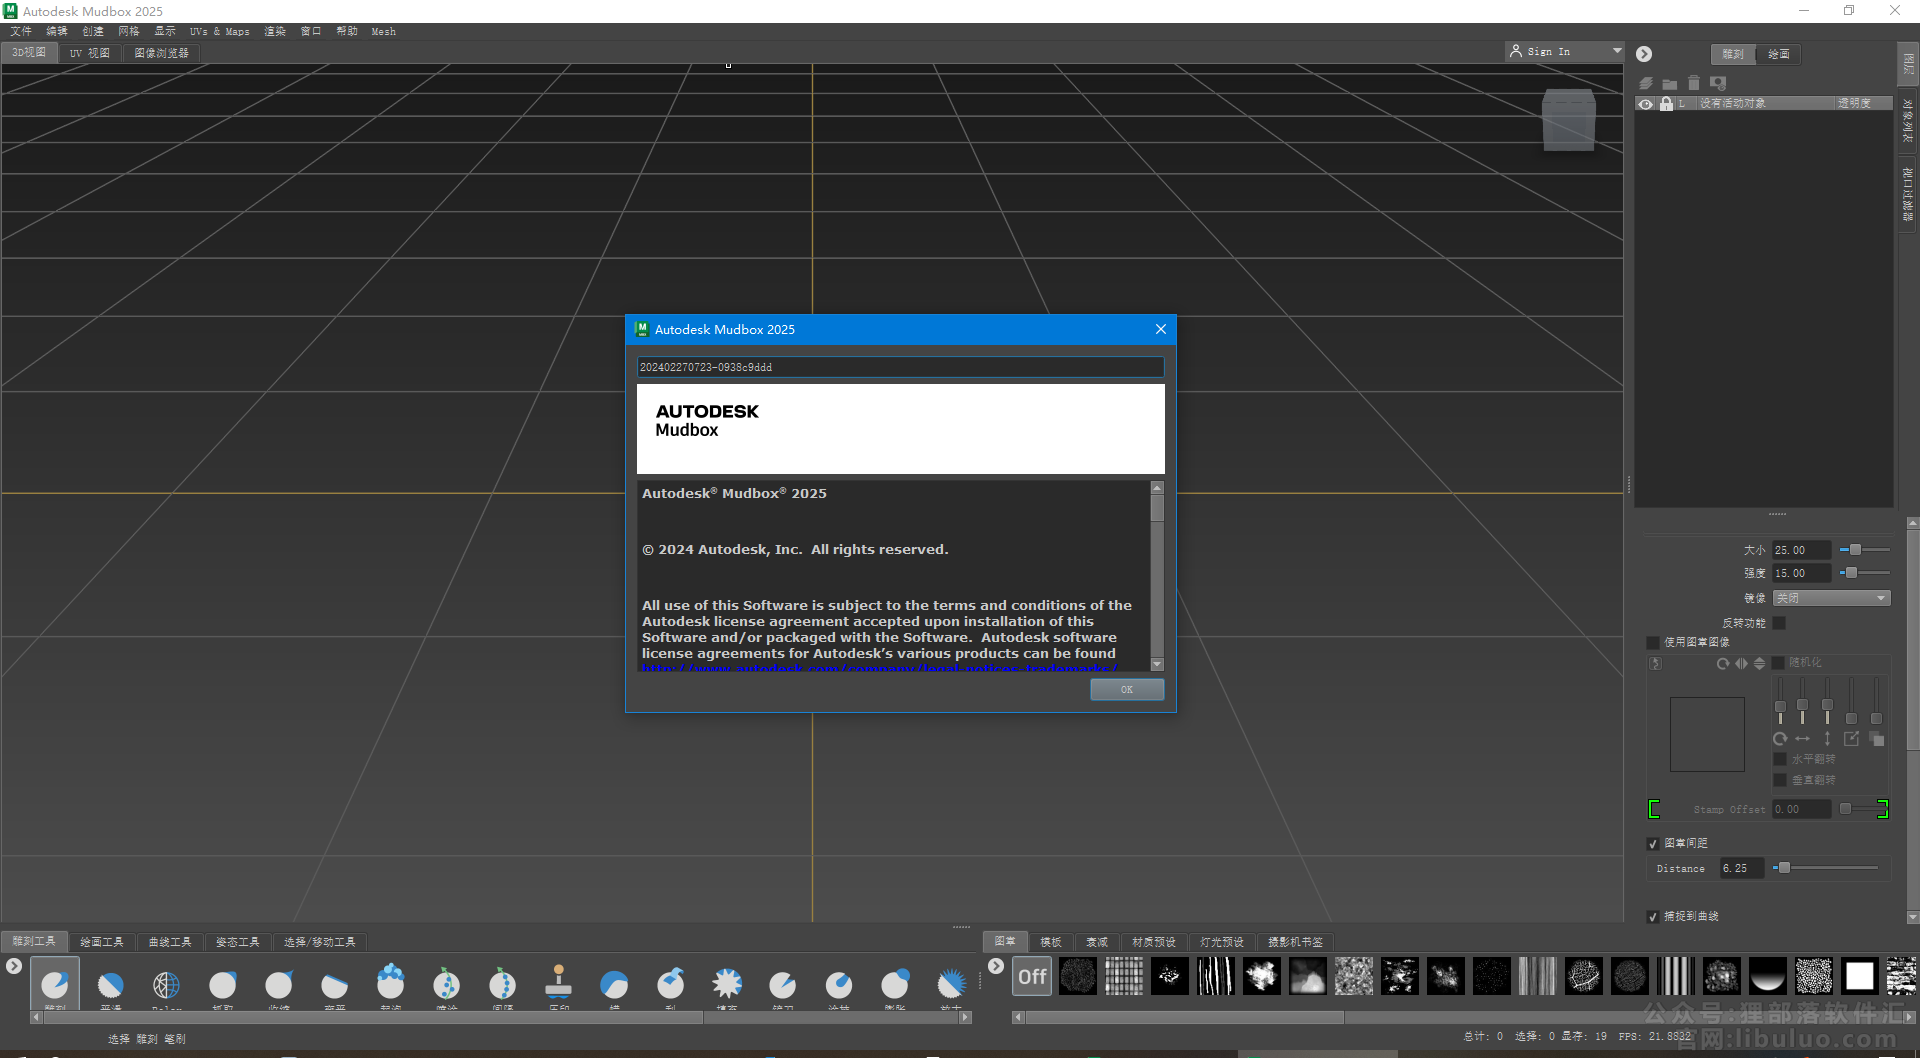Viewport: 1920px width, 1058px height.
Task: Adjust the Strength (强度) slider
Action: pos(1851,573)
